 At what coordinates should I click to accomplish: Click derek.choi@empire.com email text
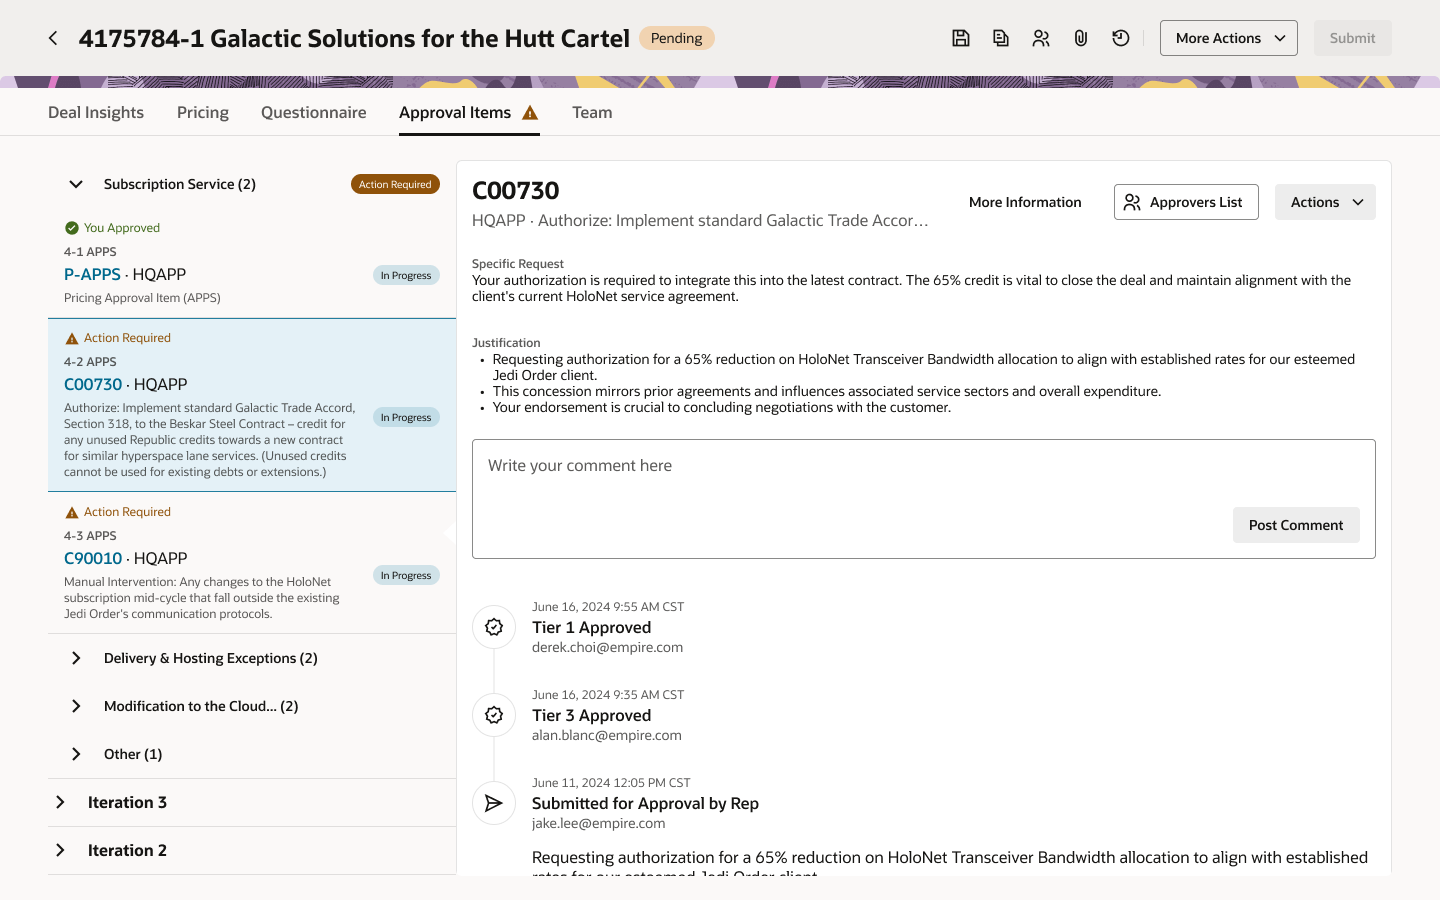pos(607,647)
